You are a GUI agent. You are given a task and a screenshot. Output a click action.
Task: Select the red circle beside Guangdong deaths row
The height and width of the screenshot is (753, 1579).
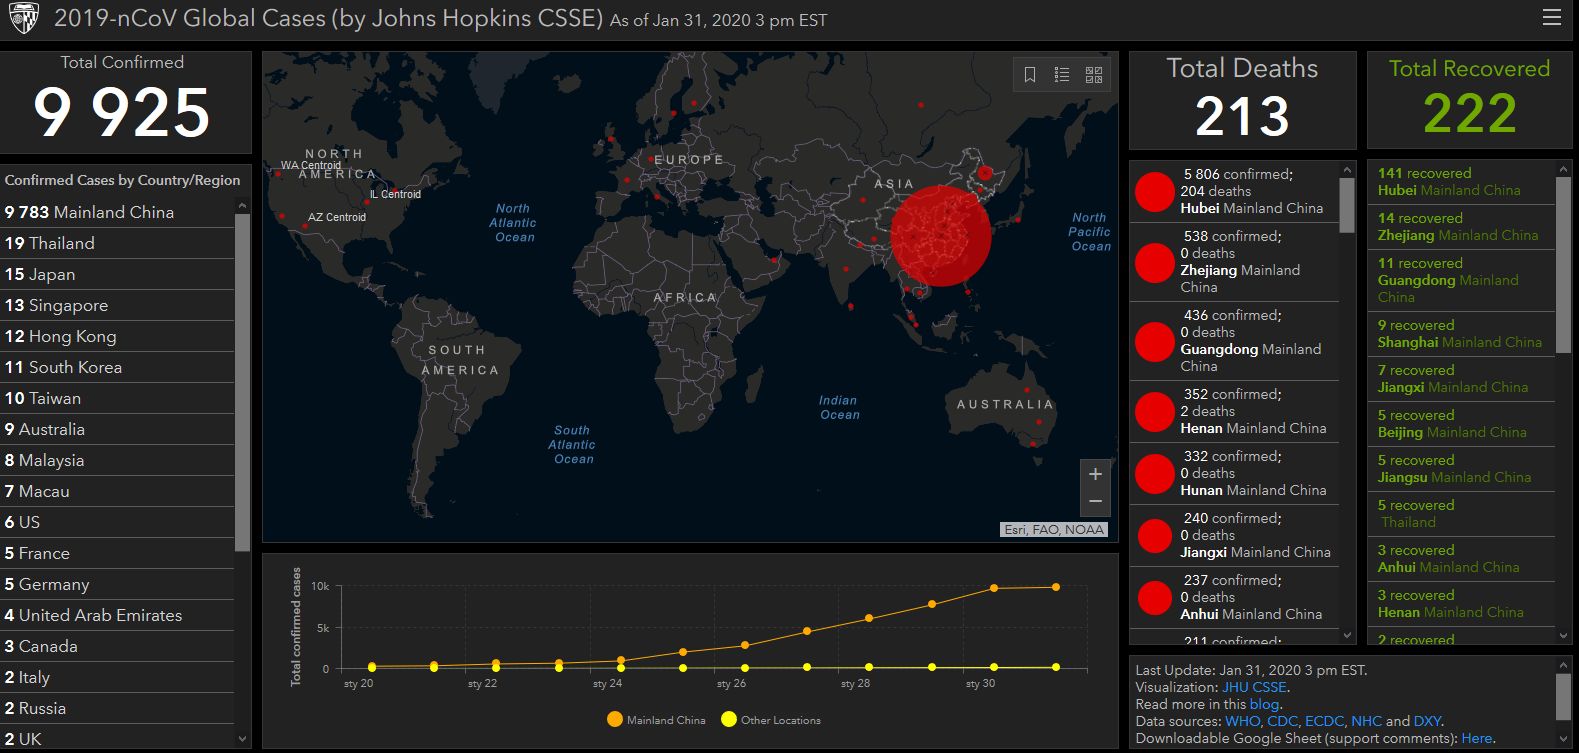coord(1154,342)
